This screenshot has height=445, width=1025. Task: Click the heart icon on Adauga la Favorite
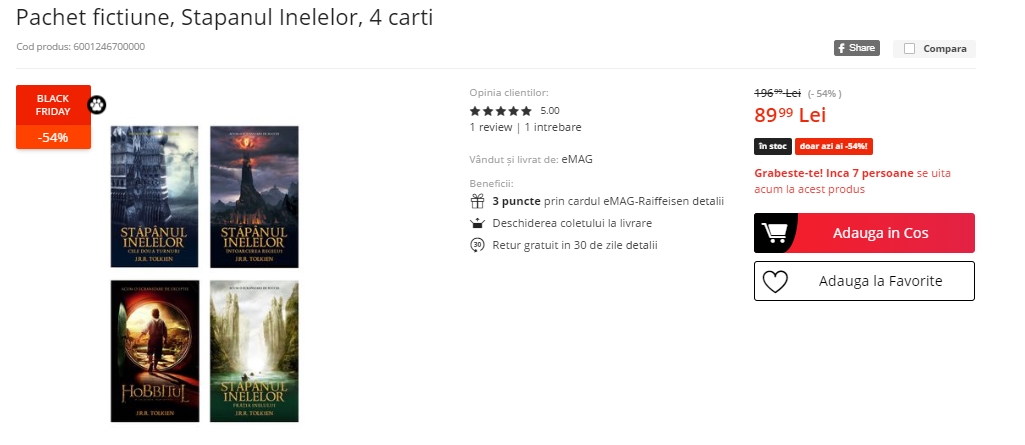coord(775,282)
